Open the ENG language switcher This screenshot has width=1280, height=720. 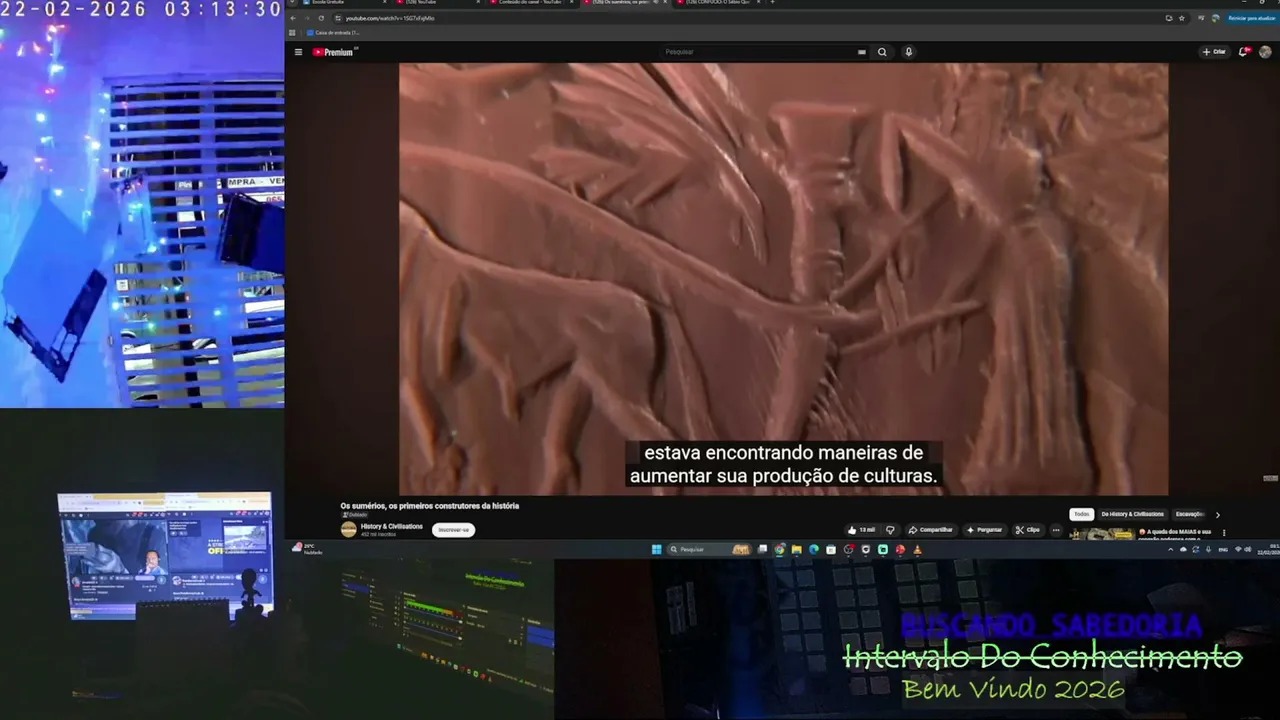point(1223,549)
